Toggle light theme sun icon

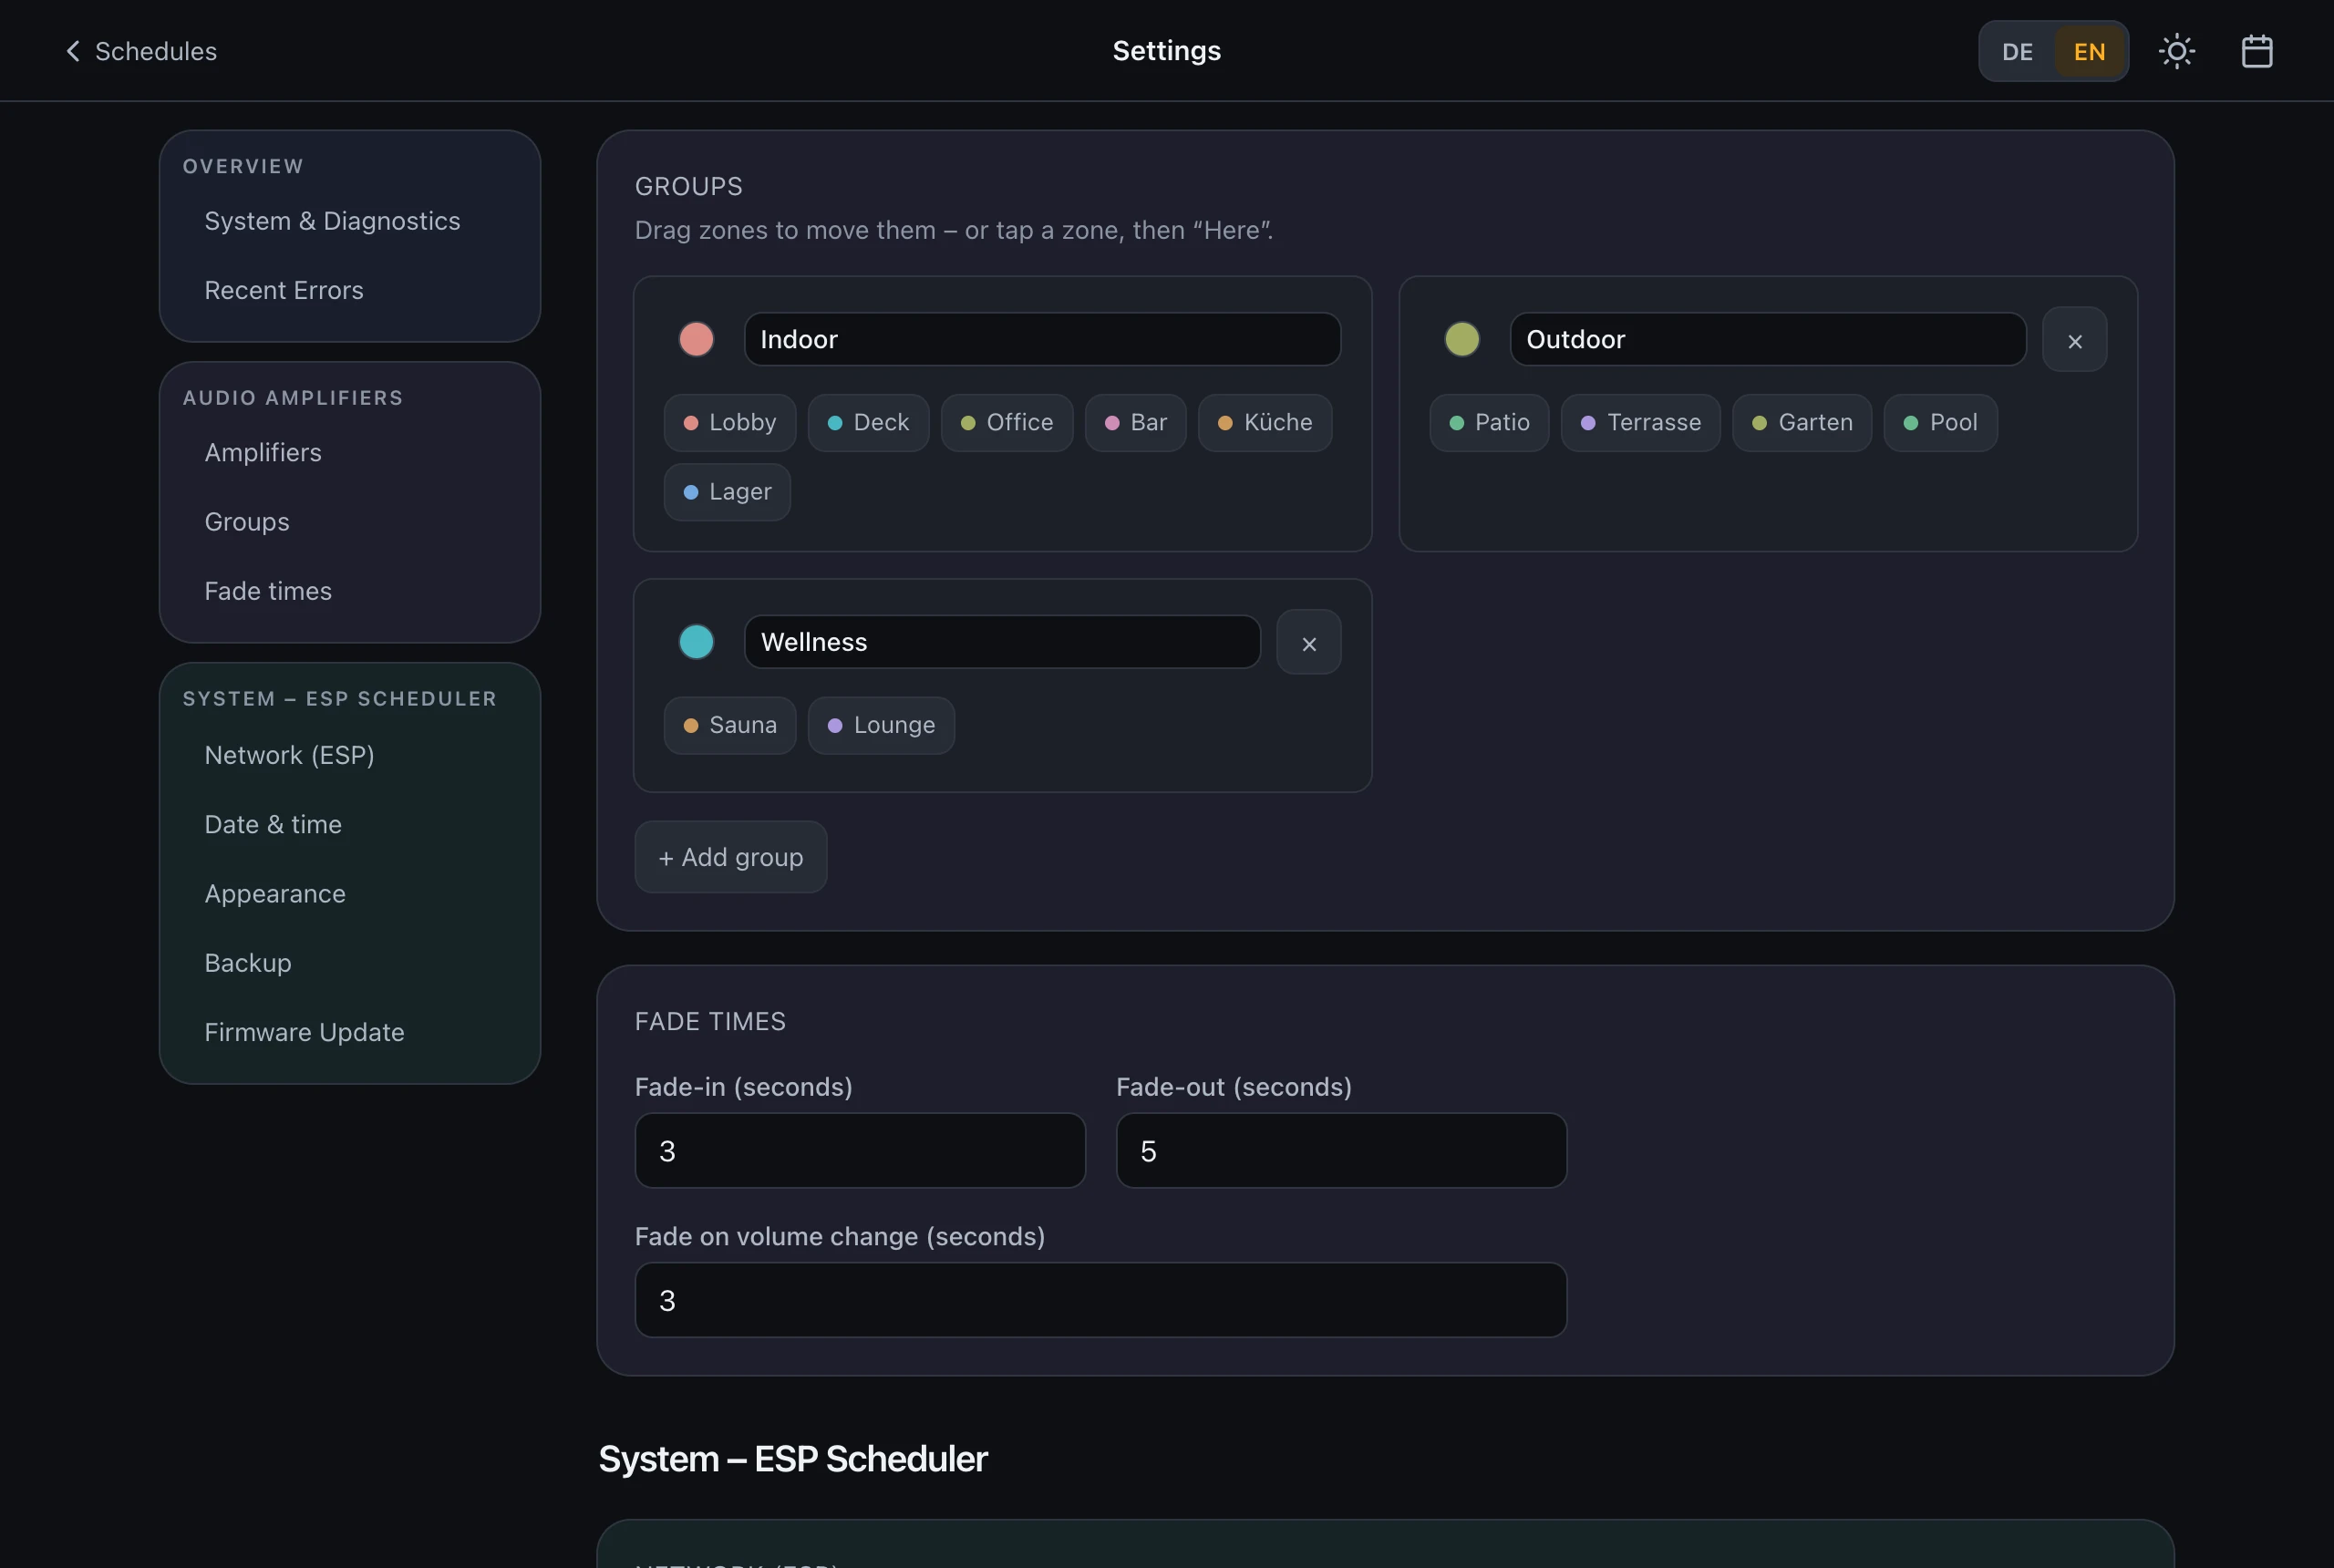(x=2177, y=51)
